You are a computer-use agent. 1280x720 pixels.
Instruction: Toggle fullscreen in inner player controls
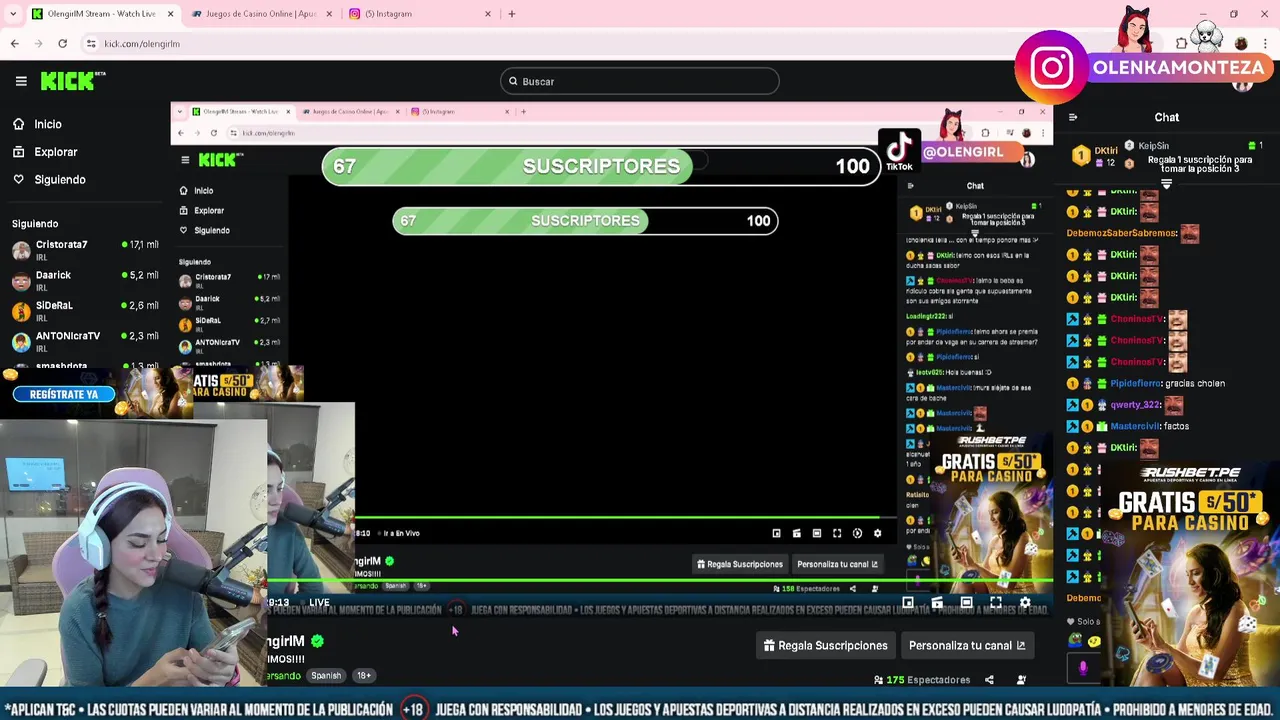pyautogui.click(x=837, y=533)
